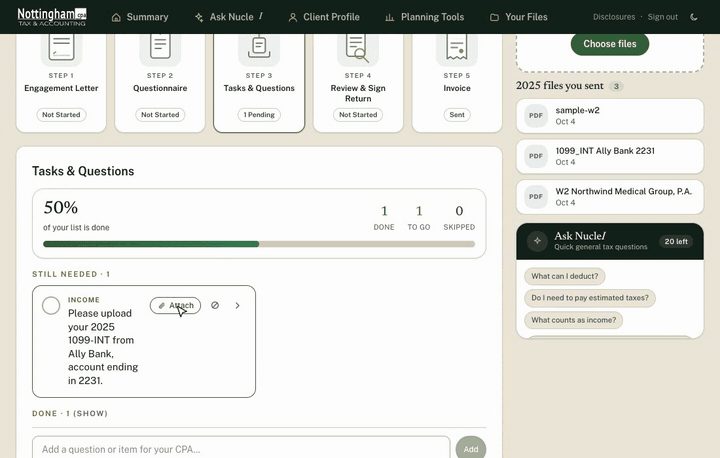
Task: Open the Disclosures link
Action: (x=614, y=17)
